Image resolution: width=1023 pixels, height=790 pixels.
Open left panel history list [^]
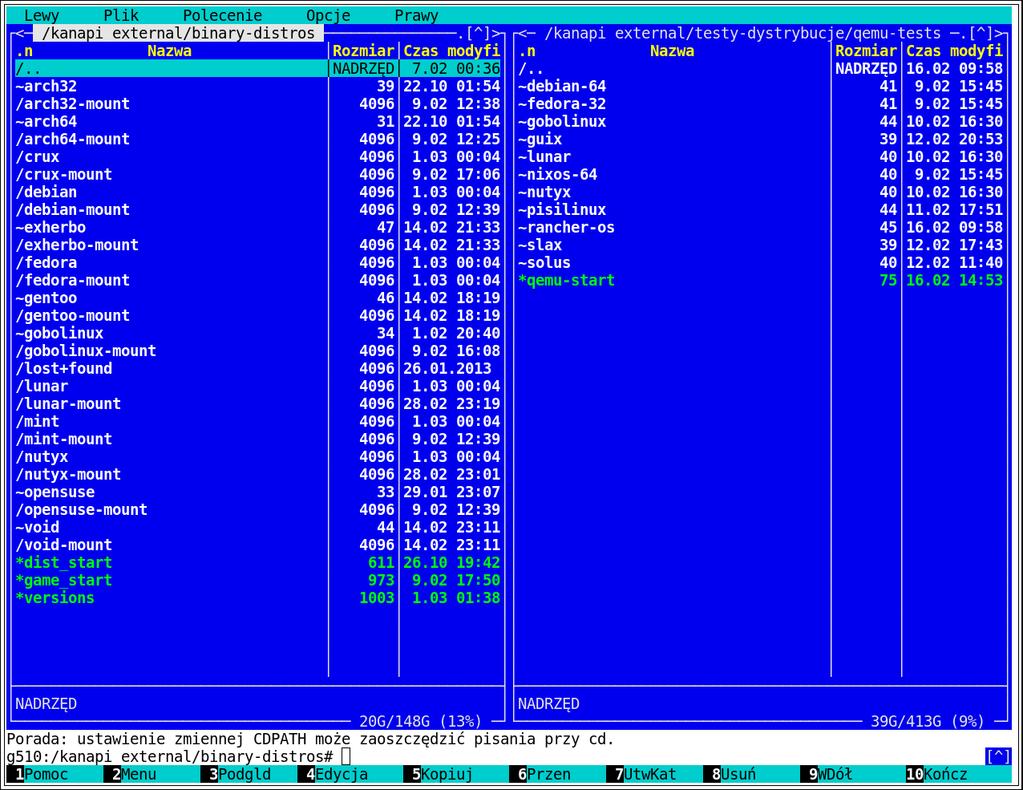point(478,33)
